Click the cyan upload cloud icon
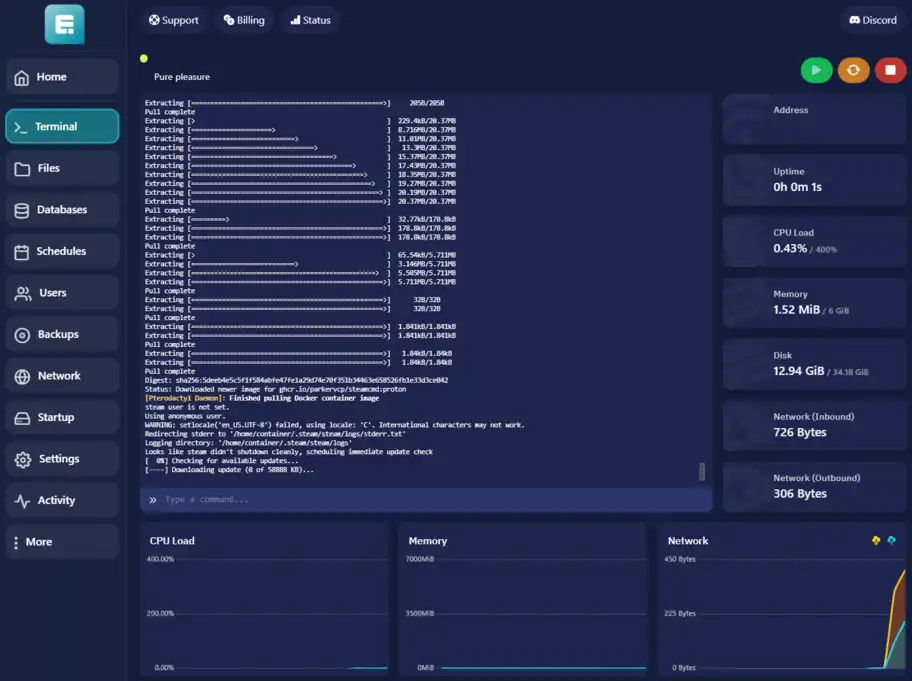 pos(892,541)
